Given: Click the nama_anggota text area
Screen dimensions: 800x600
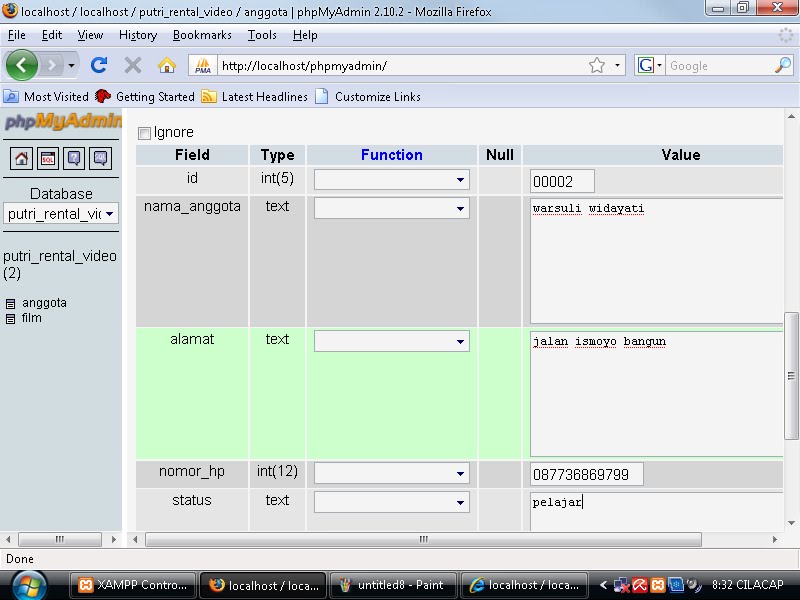Looking at the screenshot, I should [x=656, y=261].
